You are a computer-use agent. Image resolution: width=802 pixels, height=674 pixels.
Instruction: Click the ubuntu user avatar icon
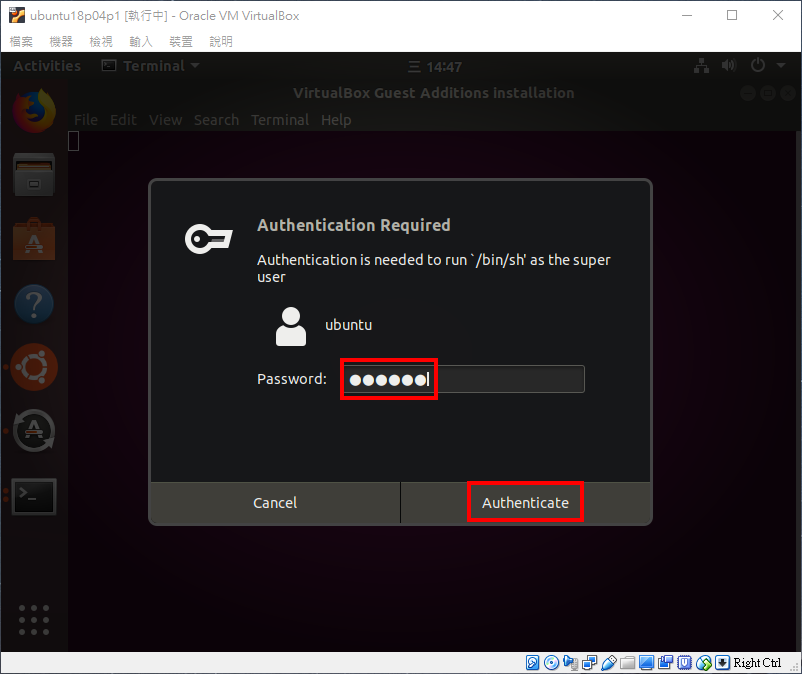coord(291,326)
